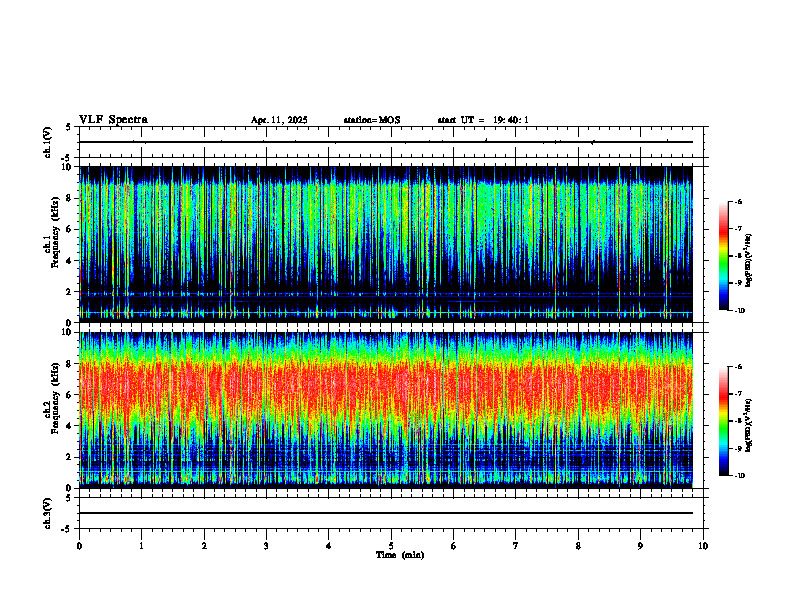Click the ch.1 frequency axis "4" tick label

(70, 261)
